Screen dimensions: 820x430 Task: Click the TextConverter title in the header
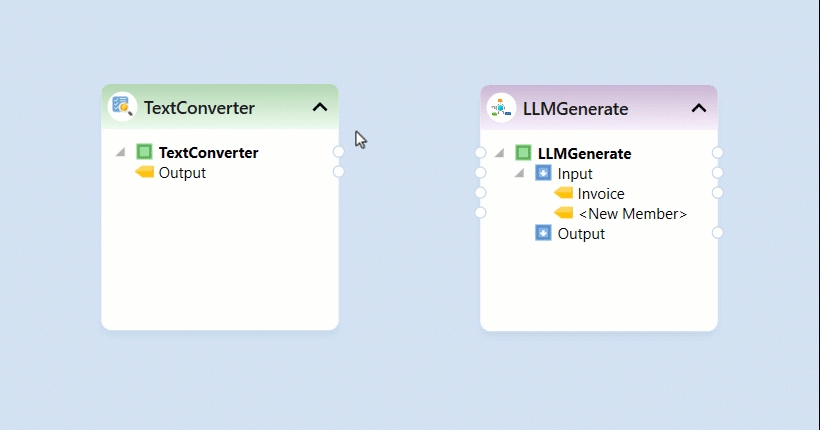(x=199, y=108)
